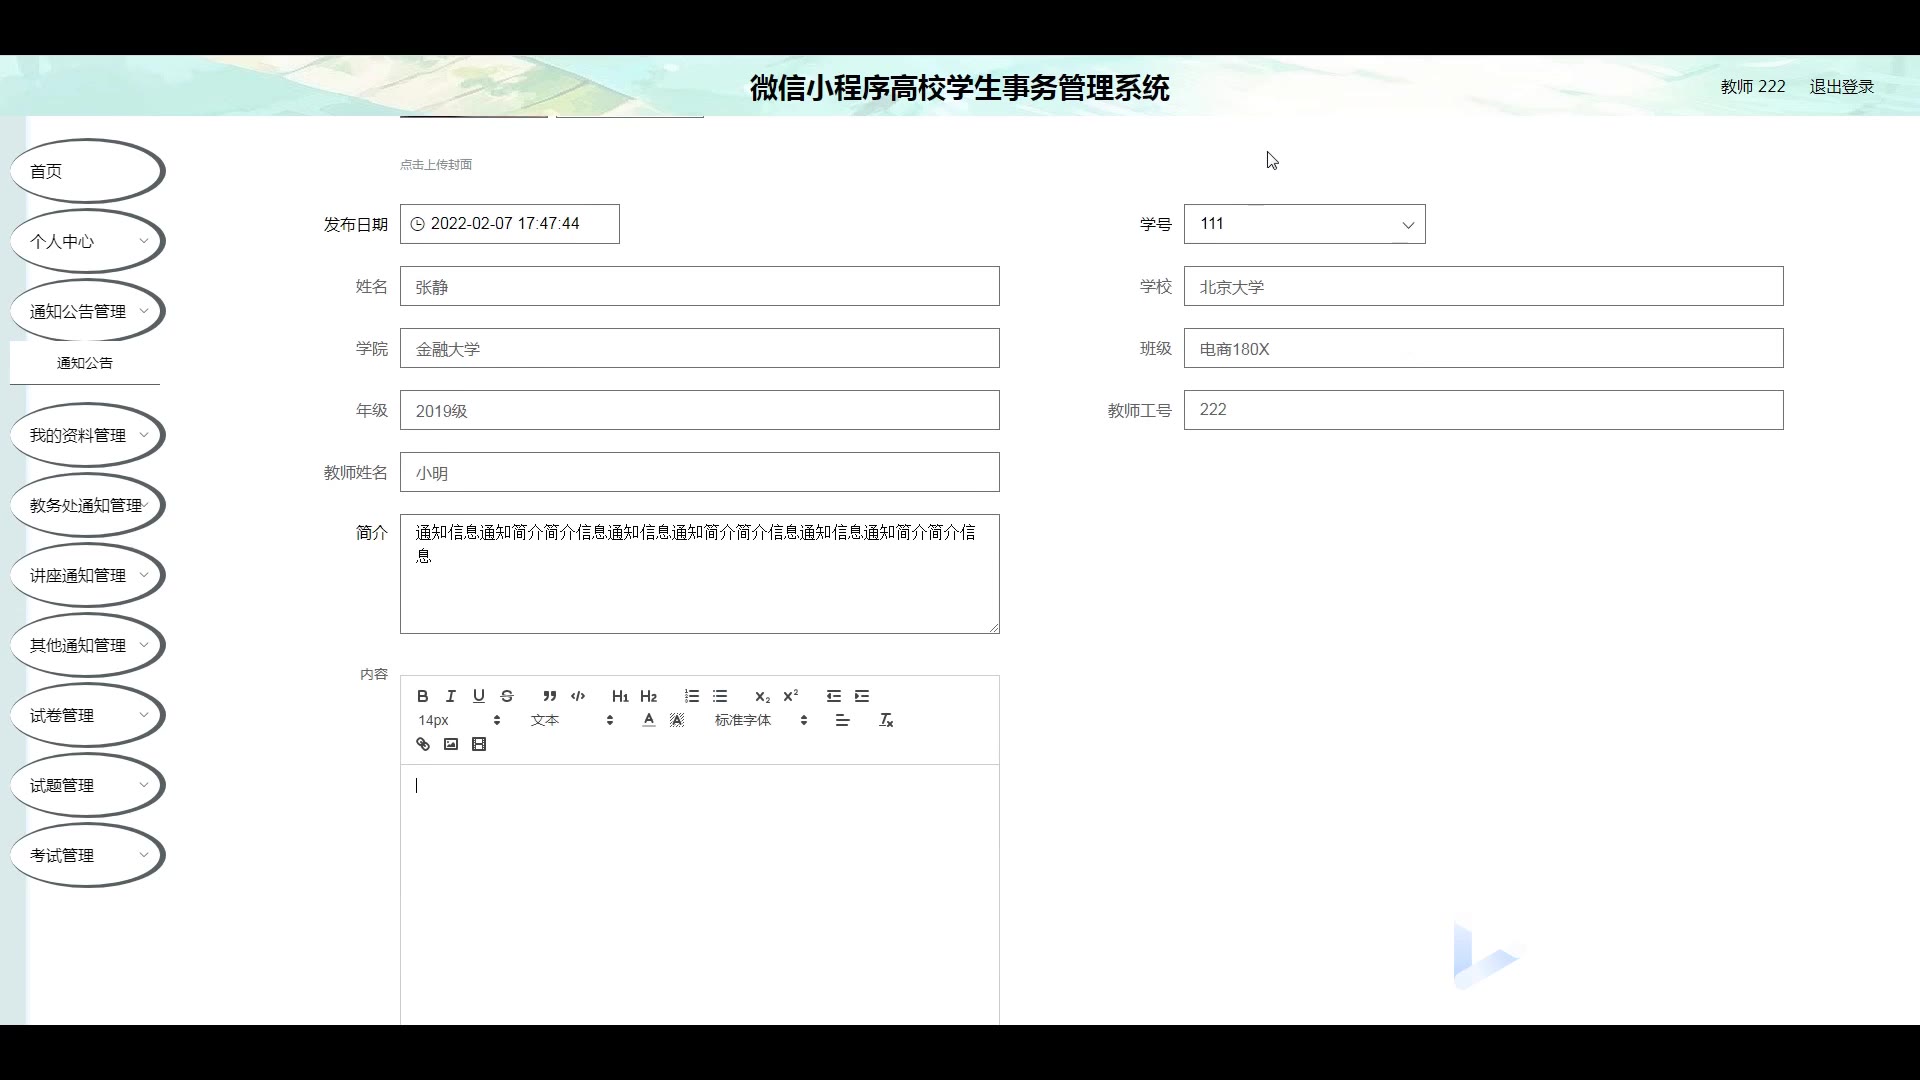The width and height of the screenshot is (1920, 1080).
Task: Insert a blockquote
Action: [x=549, y=696]
